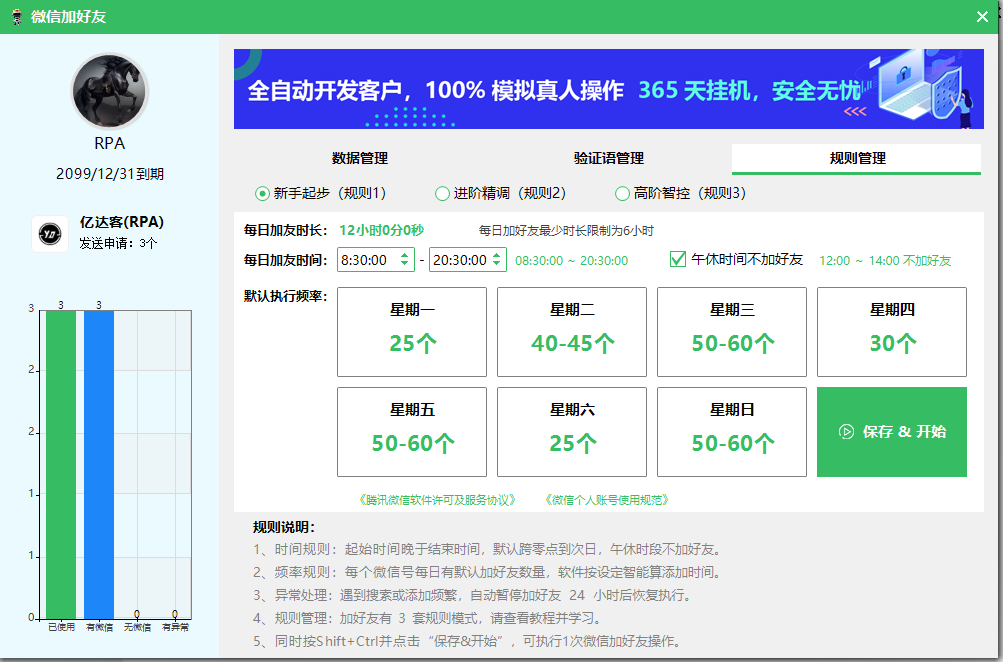Open the 星期一 25个 frequency card
Image resolution: width=1003 pixels, height=662 pixels.
(412, 332)
